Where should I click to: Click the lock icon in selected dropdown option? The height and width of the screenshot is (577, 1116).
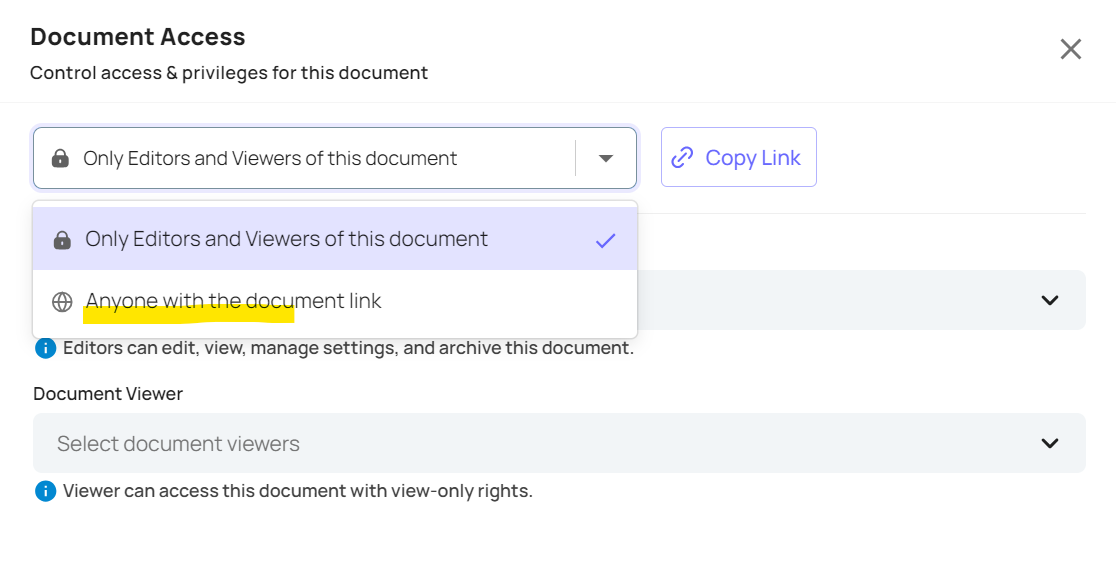point(62,240)
